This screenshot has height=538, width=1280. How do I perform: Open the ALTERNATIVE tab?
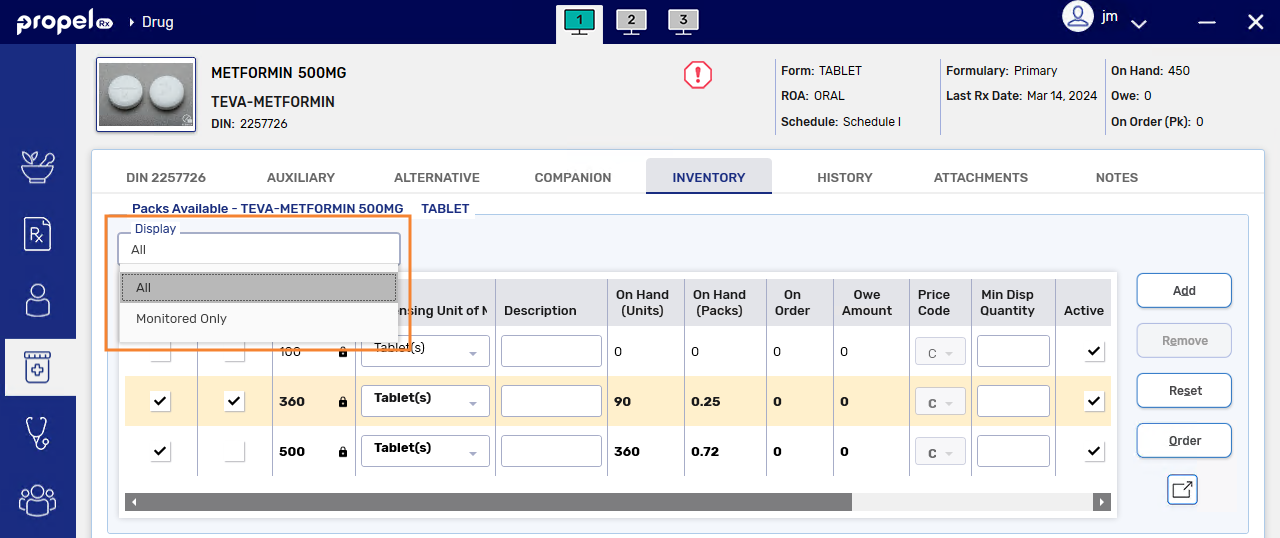[x=437, y=177]
